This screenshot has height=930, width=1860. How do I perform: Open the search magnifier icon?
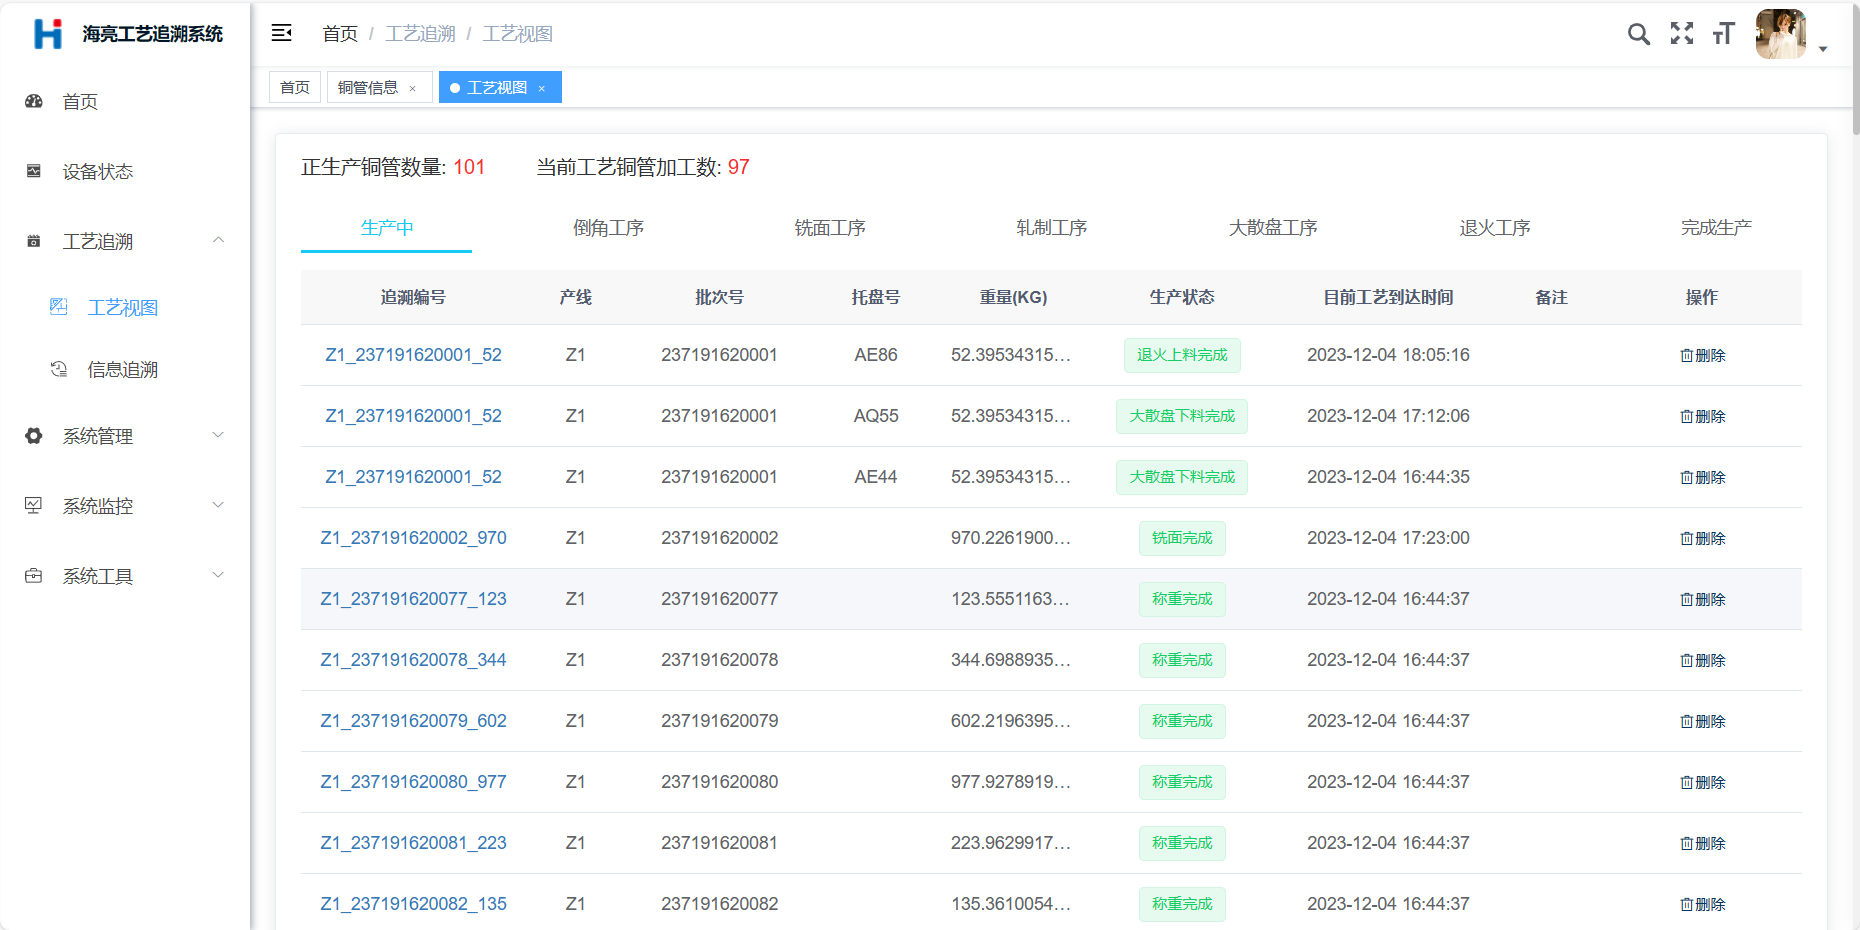click(x=1638, y=34)
